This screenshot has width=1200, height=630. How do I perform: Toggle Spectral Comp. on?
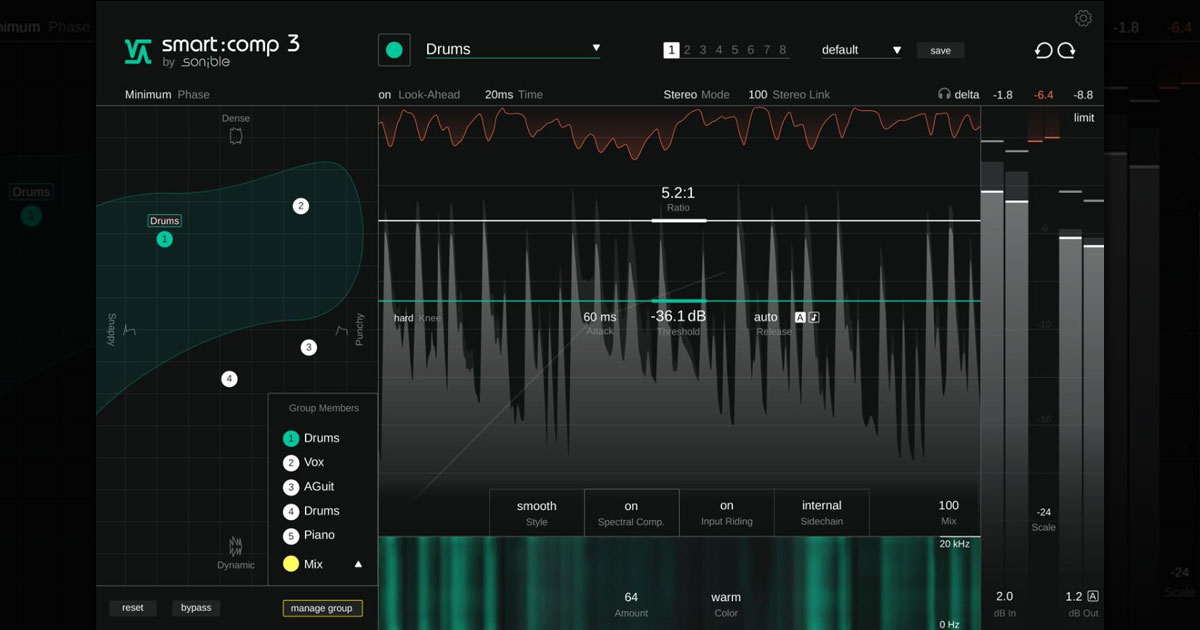click(x=631, y=512)
